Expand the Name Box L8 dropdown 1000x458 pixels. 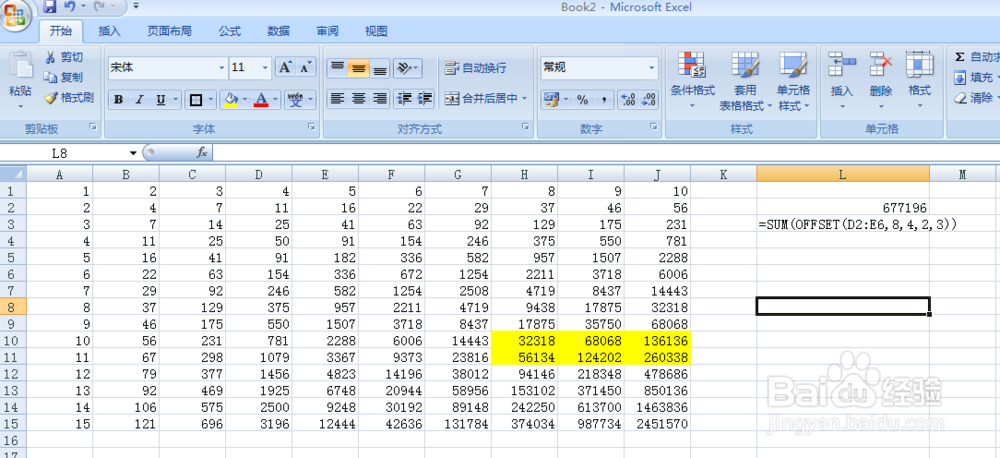tap(133, 153)
